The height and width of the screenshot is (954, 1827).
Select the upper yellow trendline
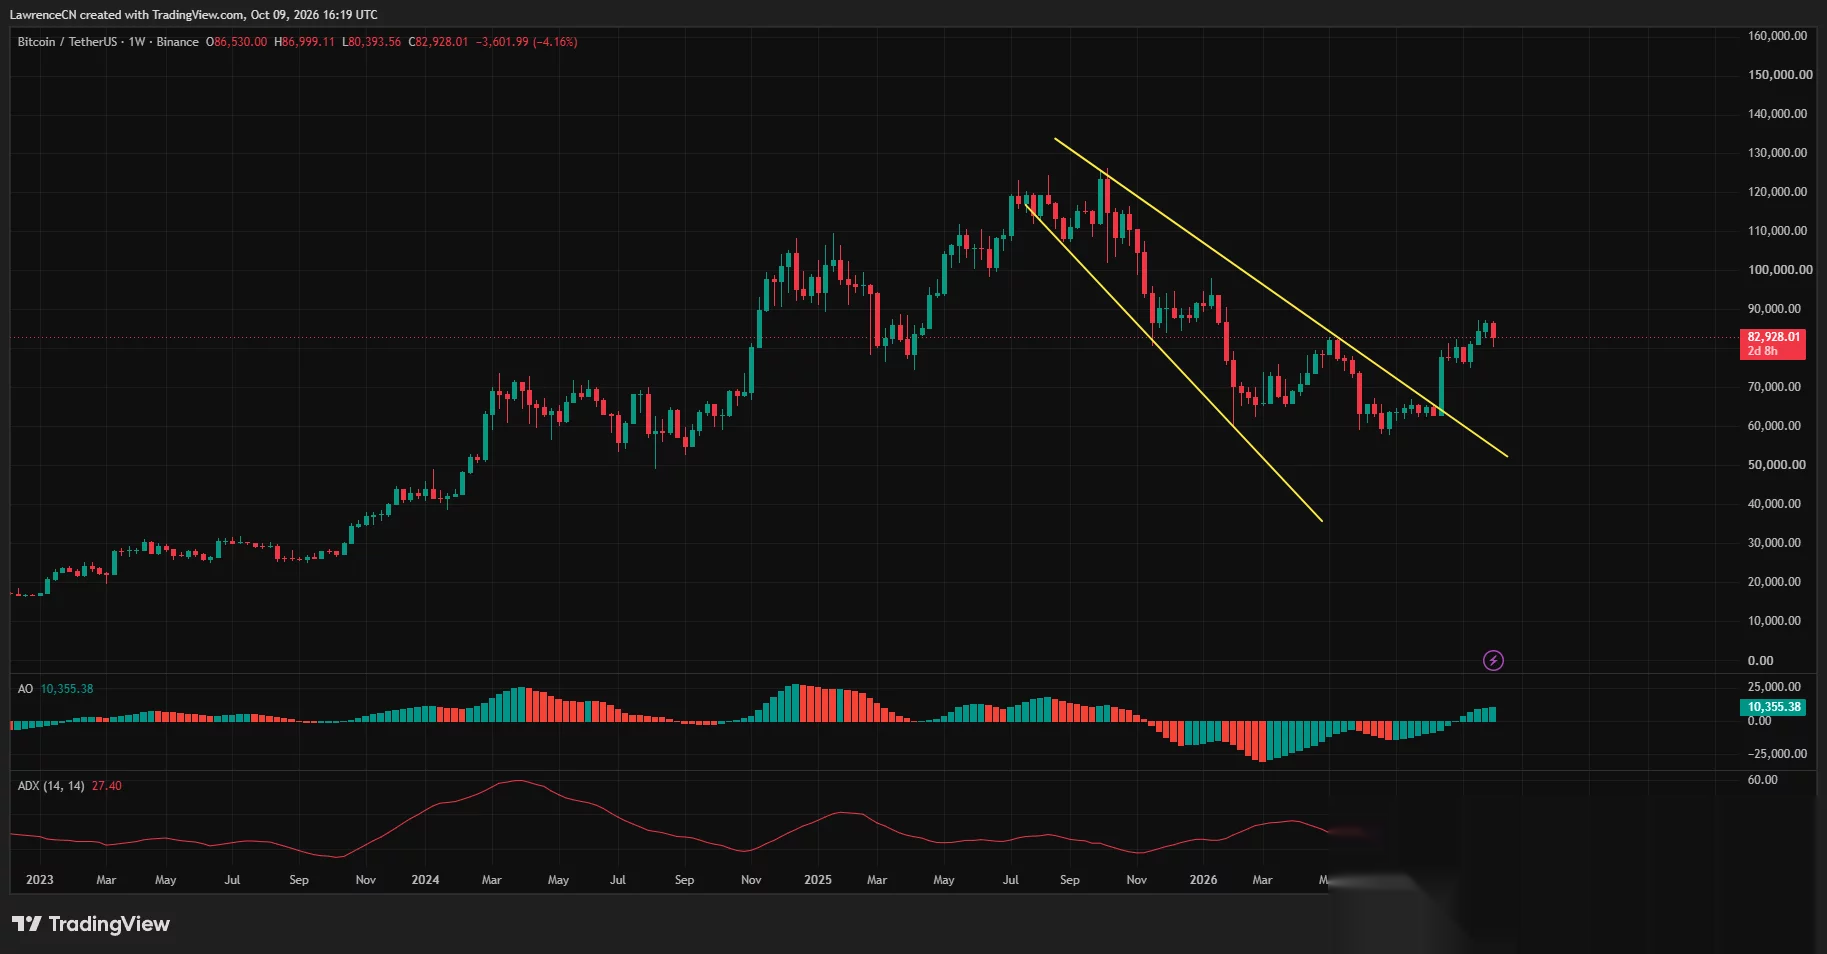1280,297
